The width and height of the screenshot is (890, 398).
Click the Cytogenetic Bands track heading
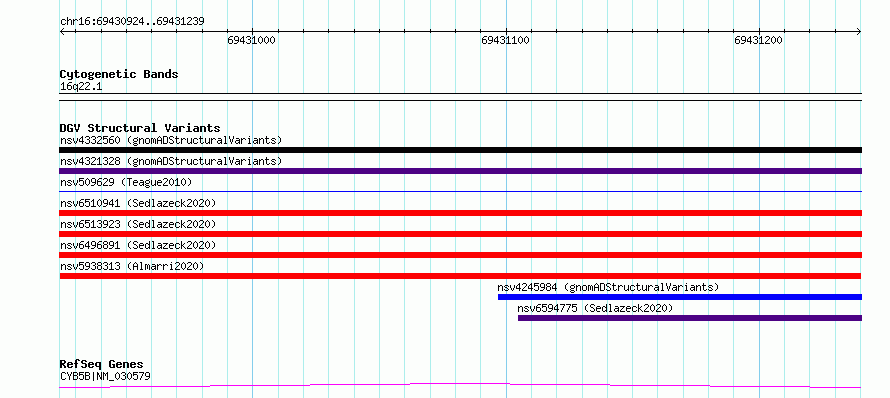click(119, 74)
